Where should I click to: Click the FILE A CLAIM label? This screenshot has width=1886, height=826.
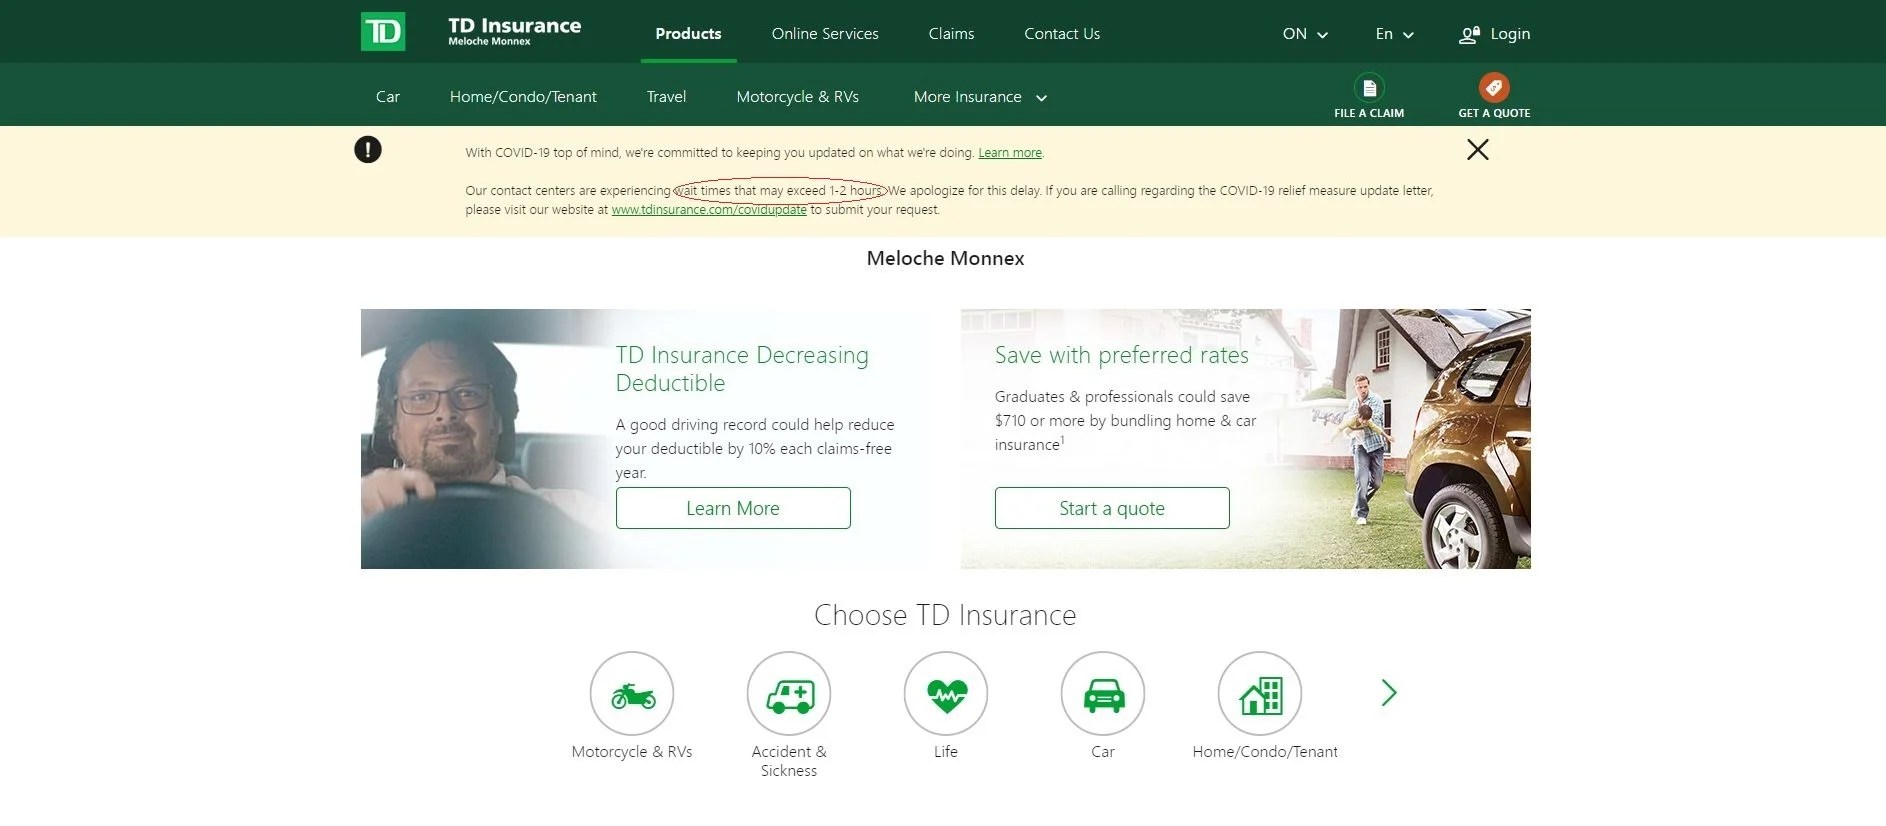click(1369, 113)
